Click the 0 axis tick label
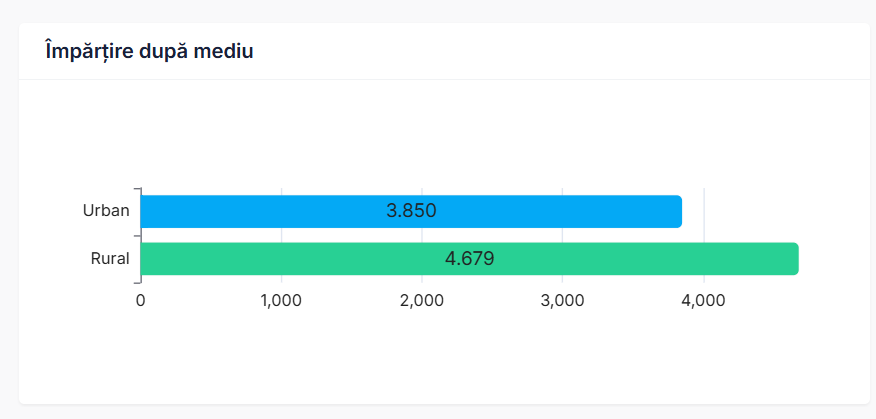The width and height of the screenshot is (876, 419). click(141, 300)
